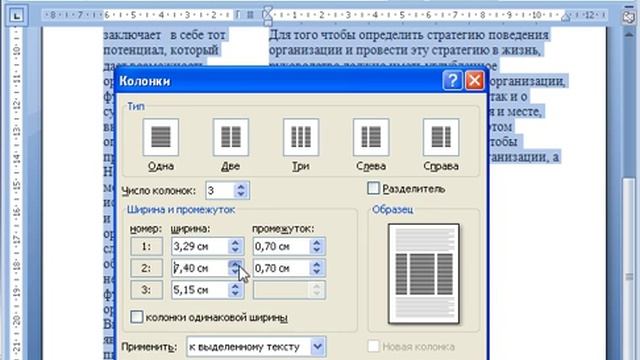Click the column number label '1:'
640x360 pixels.
[x=147, y=246]
